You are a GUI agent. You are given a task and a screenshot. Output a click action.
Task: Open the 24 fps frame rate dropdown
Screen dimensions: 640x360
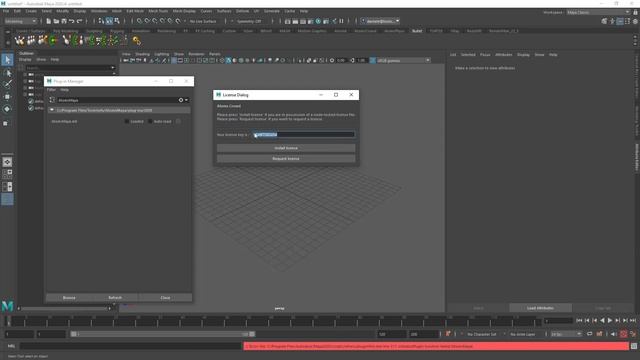click(566, 334)
